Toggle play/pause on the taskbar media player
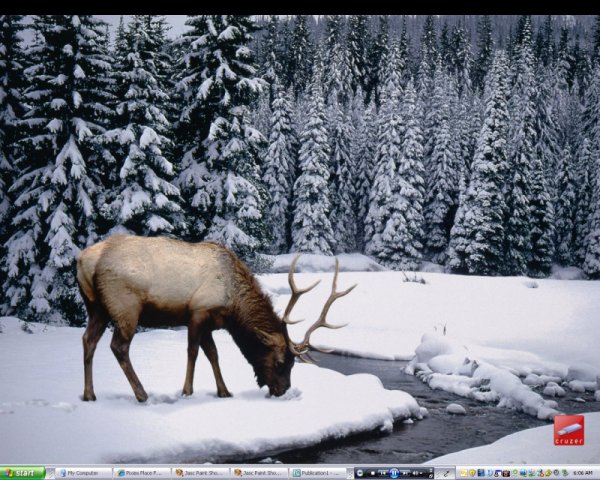The width and height of the screenshot is (600, 480). (393, 473)
